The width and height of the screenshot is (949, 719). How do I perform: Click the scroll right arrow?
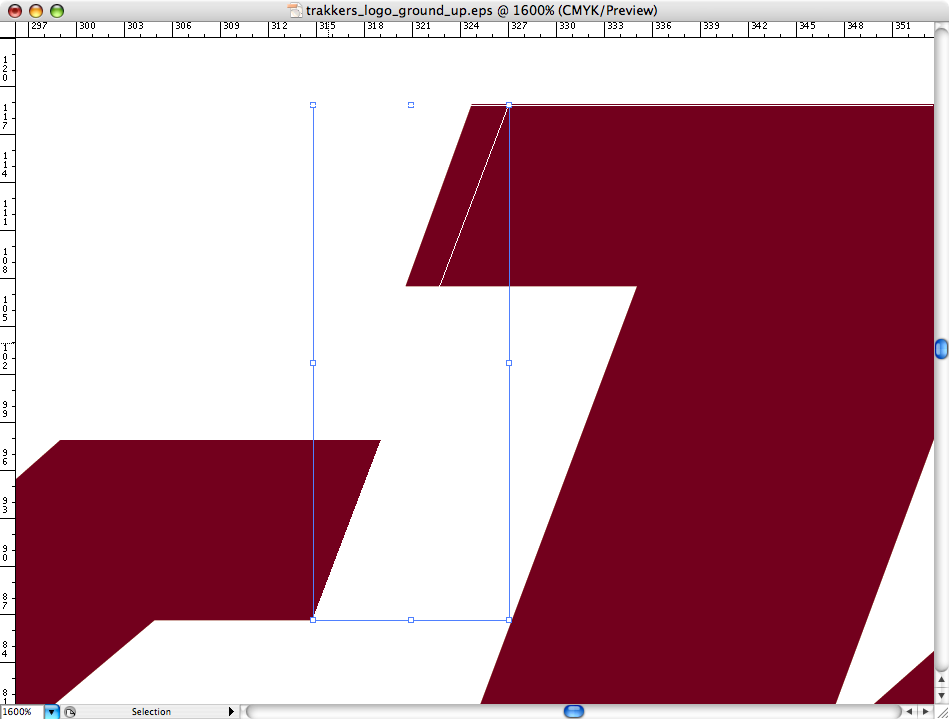(925, 712)
